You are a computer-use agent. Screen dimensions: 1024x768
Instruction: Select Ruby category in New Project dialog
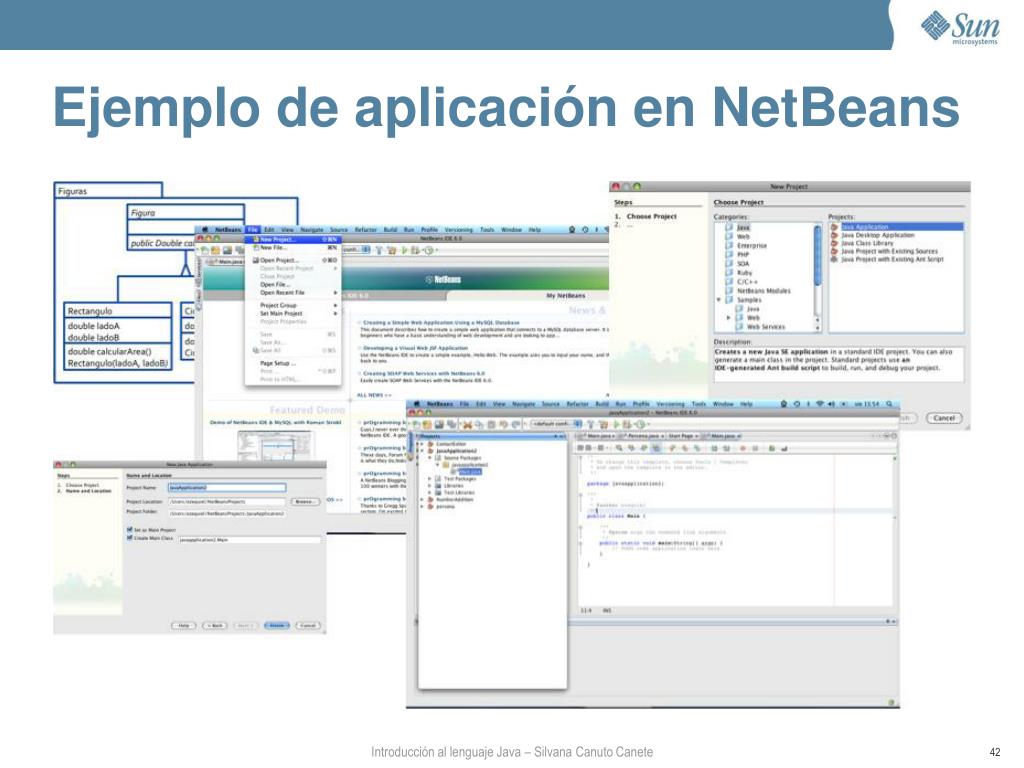point(744,272)
